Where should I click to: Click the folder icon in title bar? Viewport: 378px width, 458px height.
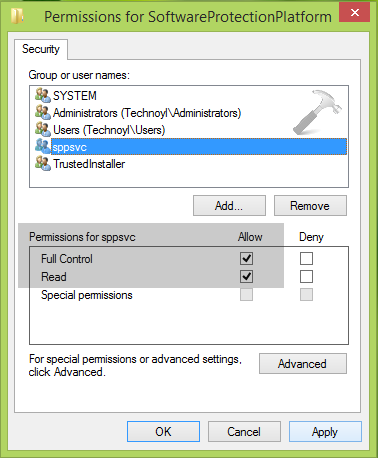17,16
